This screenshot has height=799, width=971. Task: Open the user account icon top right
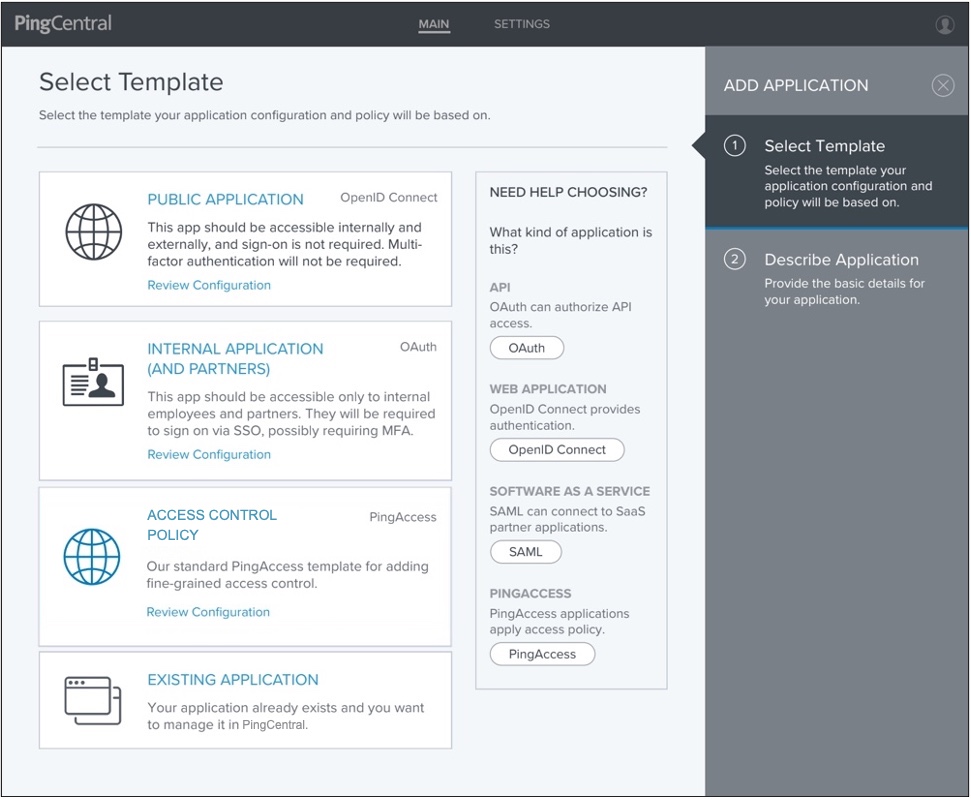click(945, 24)
